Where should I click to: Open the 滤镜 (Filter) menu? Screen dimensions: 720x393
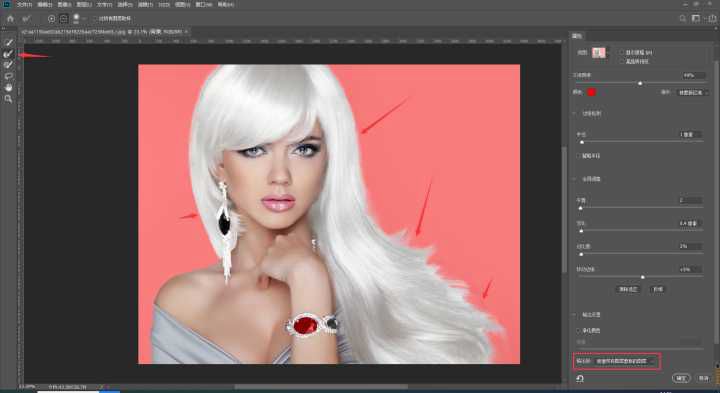[x=146, y=5]
